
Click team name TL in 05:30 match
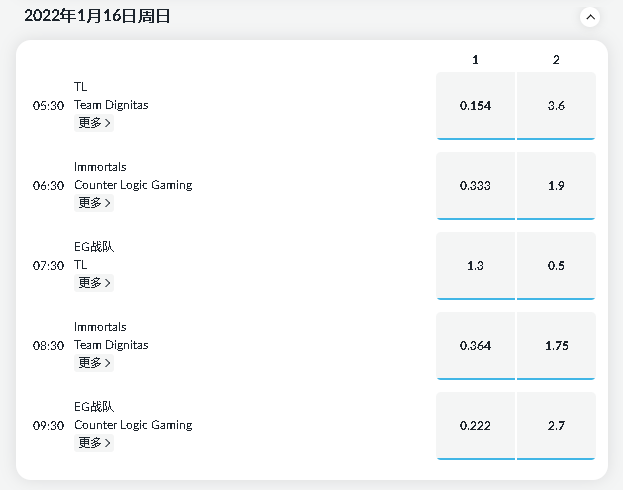pyautogui.click(x=80, y=87)
